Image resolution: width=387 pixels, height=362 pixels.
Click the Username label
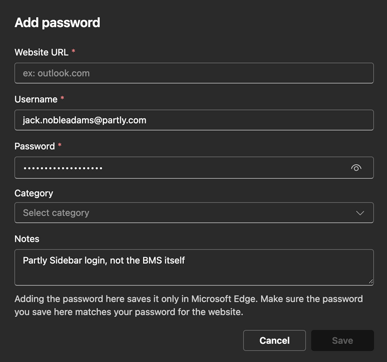[36, 99]
